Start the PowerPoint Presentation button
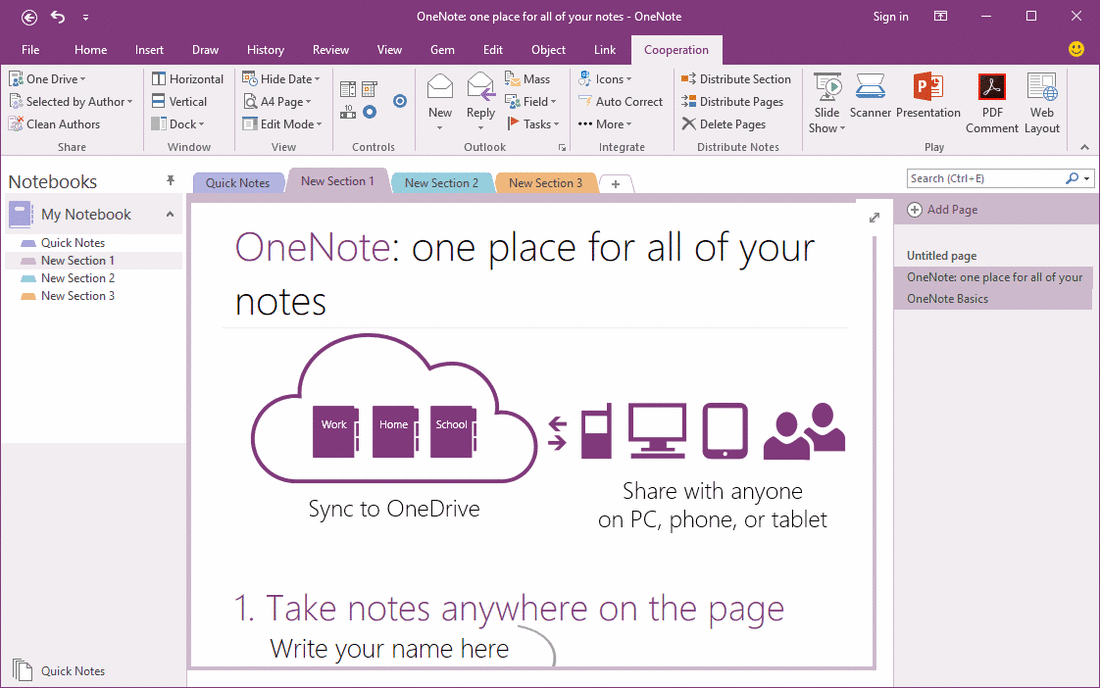The height and width of the screenshot is (688, 1100). (928, 96)
